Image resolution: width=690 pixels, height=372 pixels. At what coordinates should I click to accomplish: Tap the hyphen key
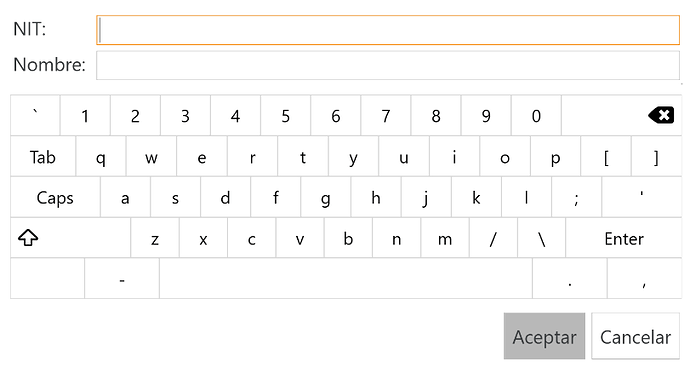click(122, 279)
